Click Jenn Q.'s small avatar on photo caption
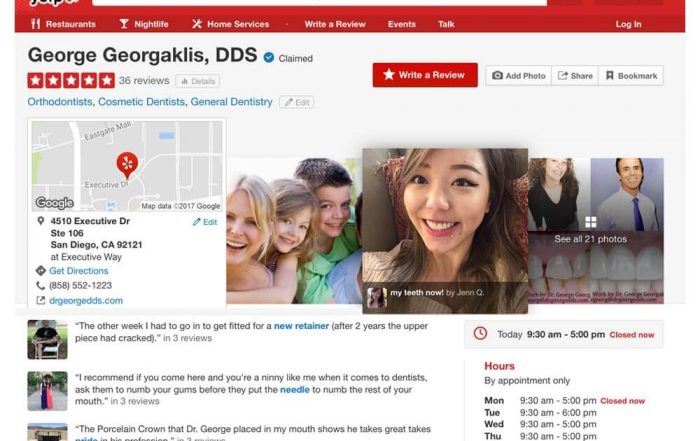700x441 pixels. [x=377, y=298]
